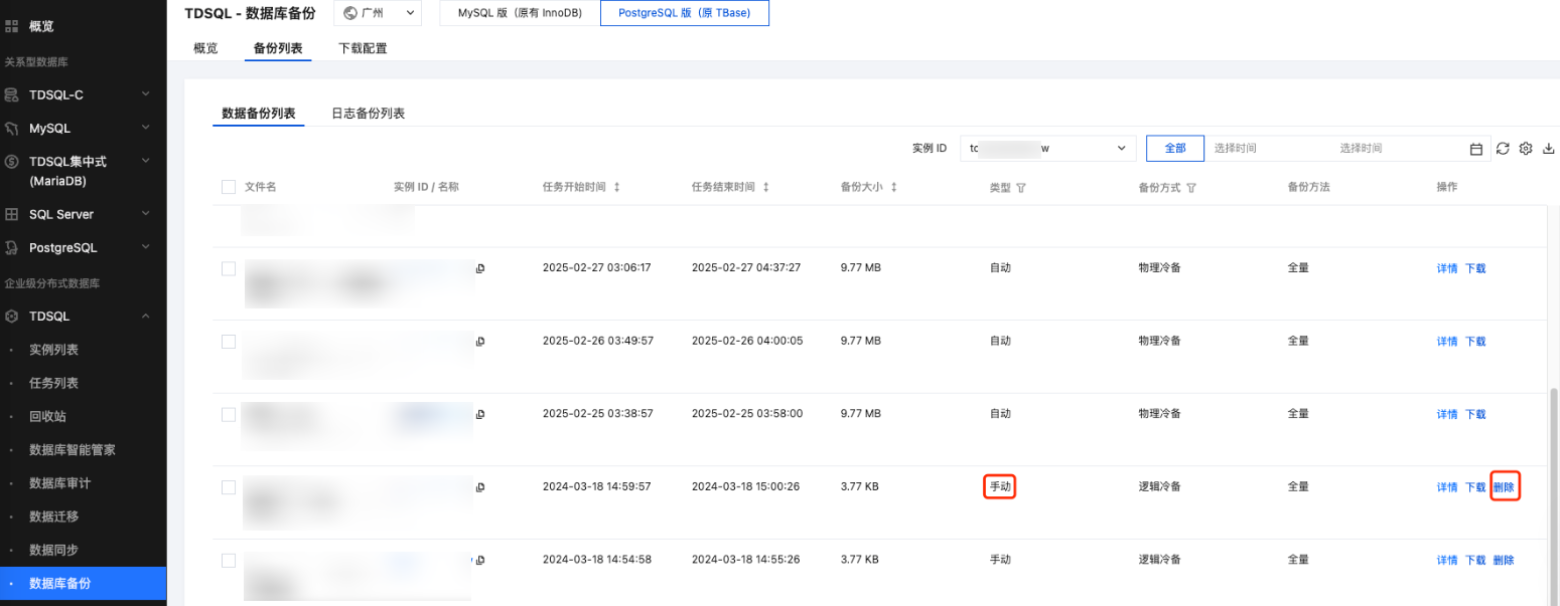Open 详情 for the 2025-02-27 backup
The width and height of the screenshot is (1560, 606).
[1447, 268]
